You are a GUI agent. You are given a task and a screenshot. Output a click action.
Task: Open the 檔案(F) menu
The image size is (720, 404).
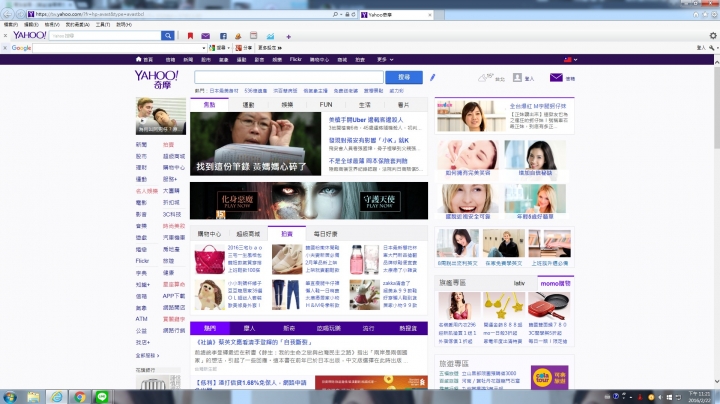coord(11,25)
